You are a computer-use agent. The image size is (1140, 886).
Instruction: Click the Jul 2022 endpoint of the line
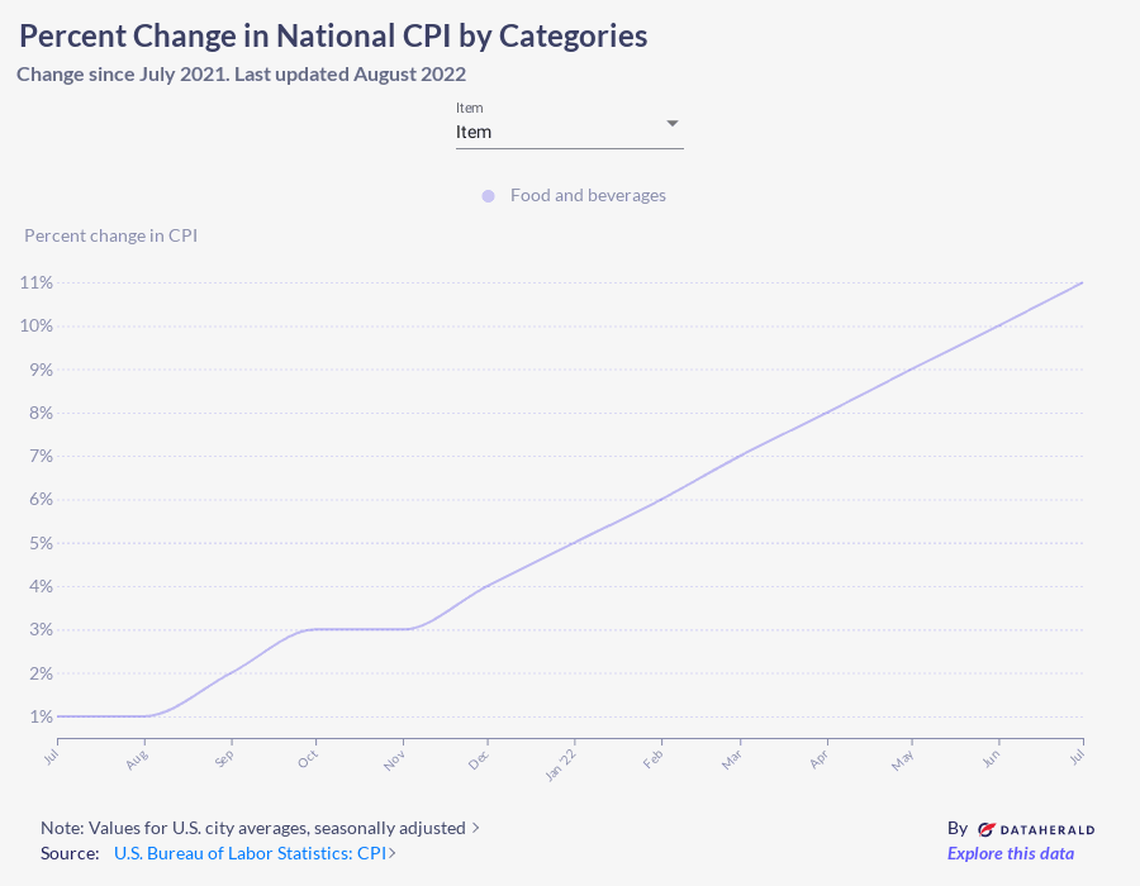point(1080,283)
